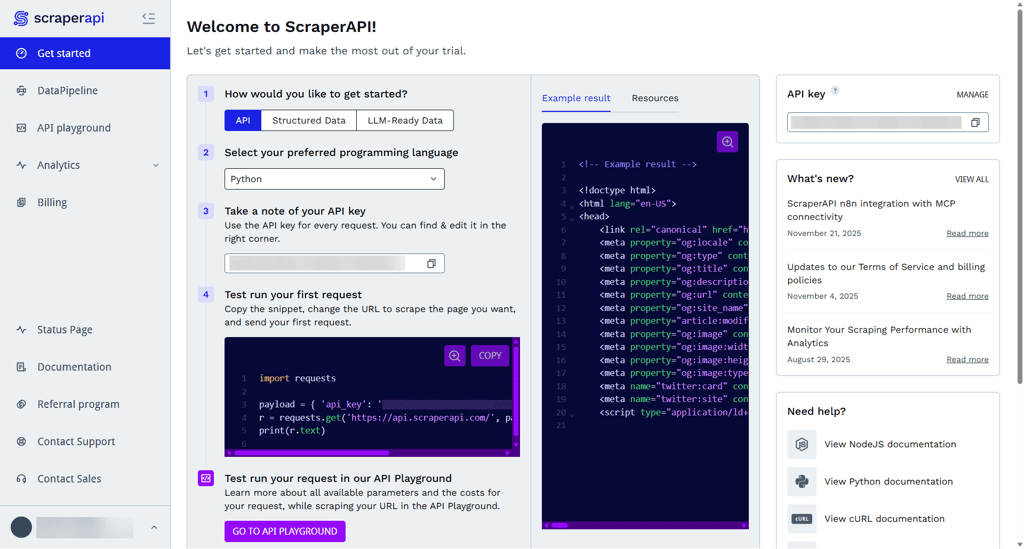
Task: Expand the Analytics submenu chevron
Action: pyautogui.click(x=155, y=165)
